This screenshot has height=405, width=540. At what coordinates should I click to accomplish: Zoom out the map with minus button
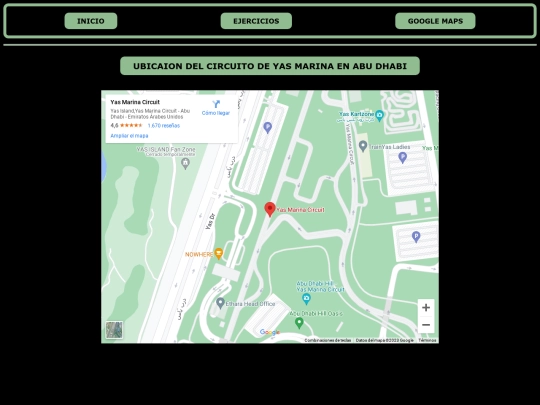[x=426, y=325]
